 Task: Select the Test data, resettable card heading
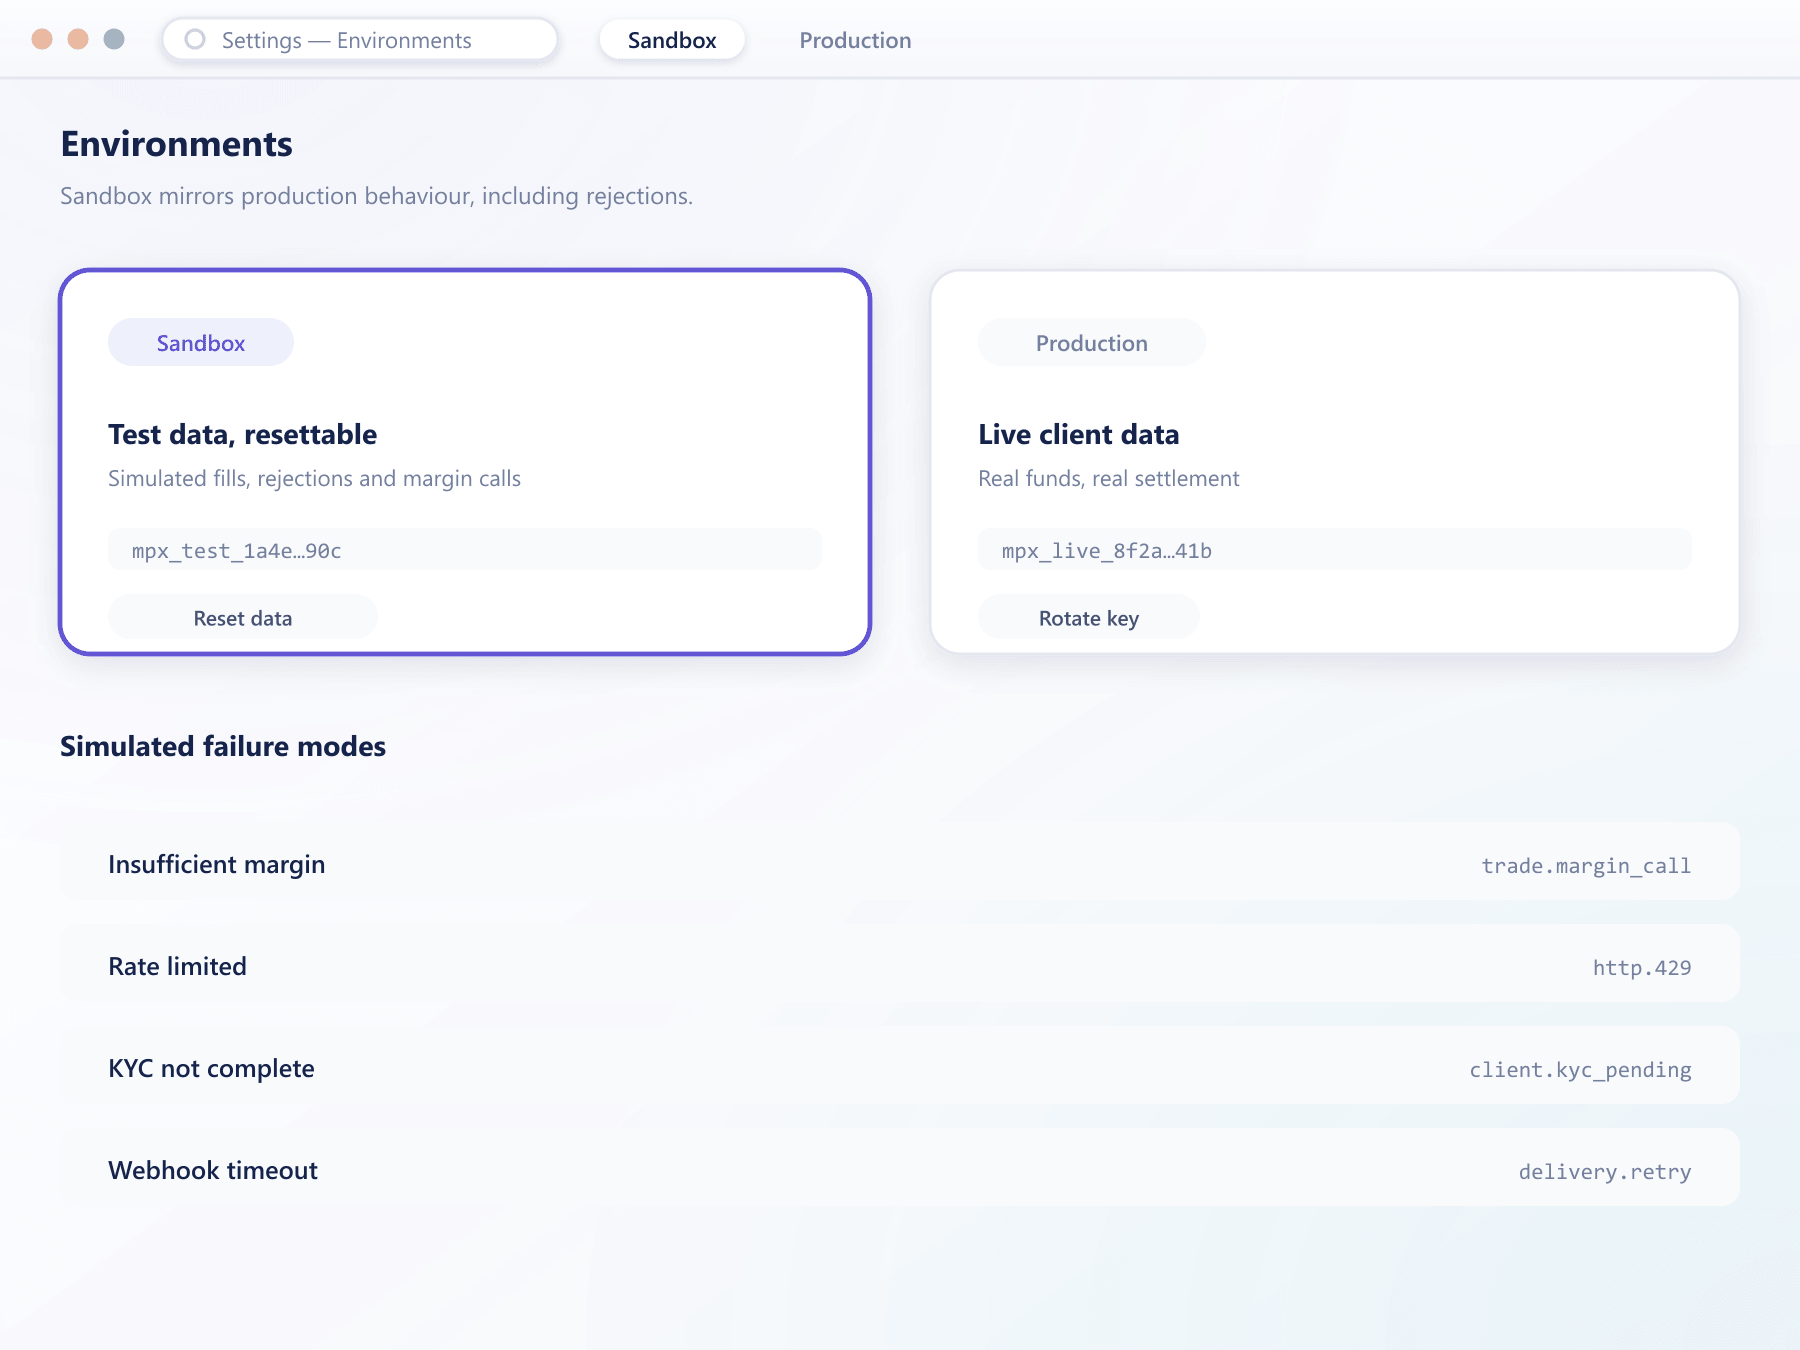pyautogui.click(x=243, y=434)
